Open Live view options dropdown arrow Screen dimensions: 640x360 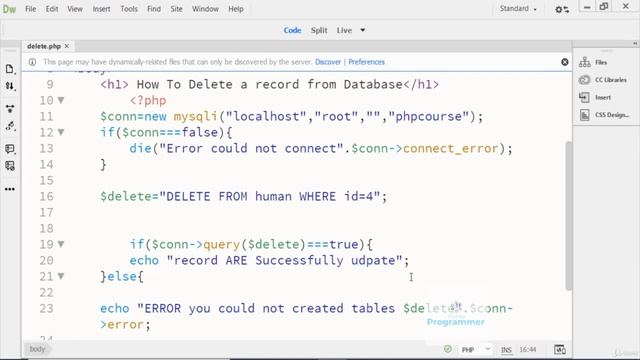pyautogui.click(x=362, y=30)
